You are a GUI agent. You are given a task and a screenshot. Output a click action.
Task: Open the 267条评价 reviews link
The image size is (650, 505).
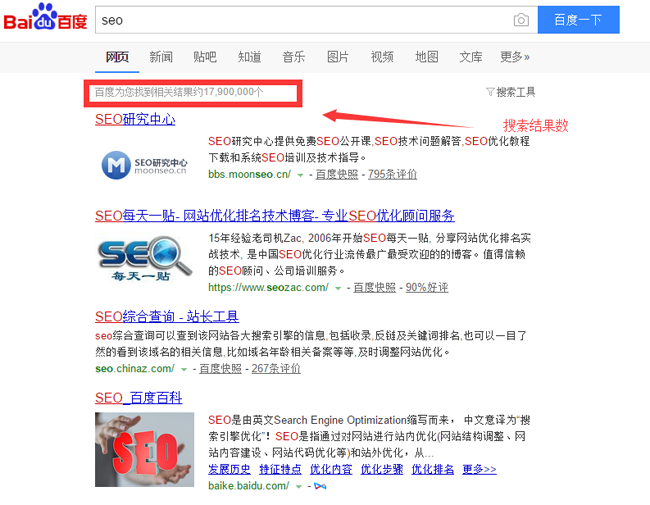pos(276,369)
